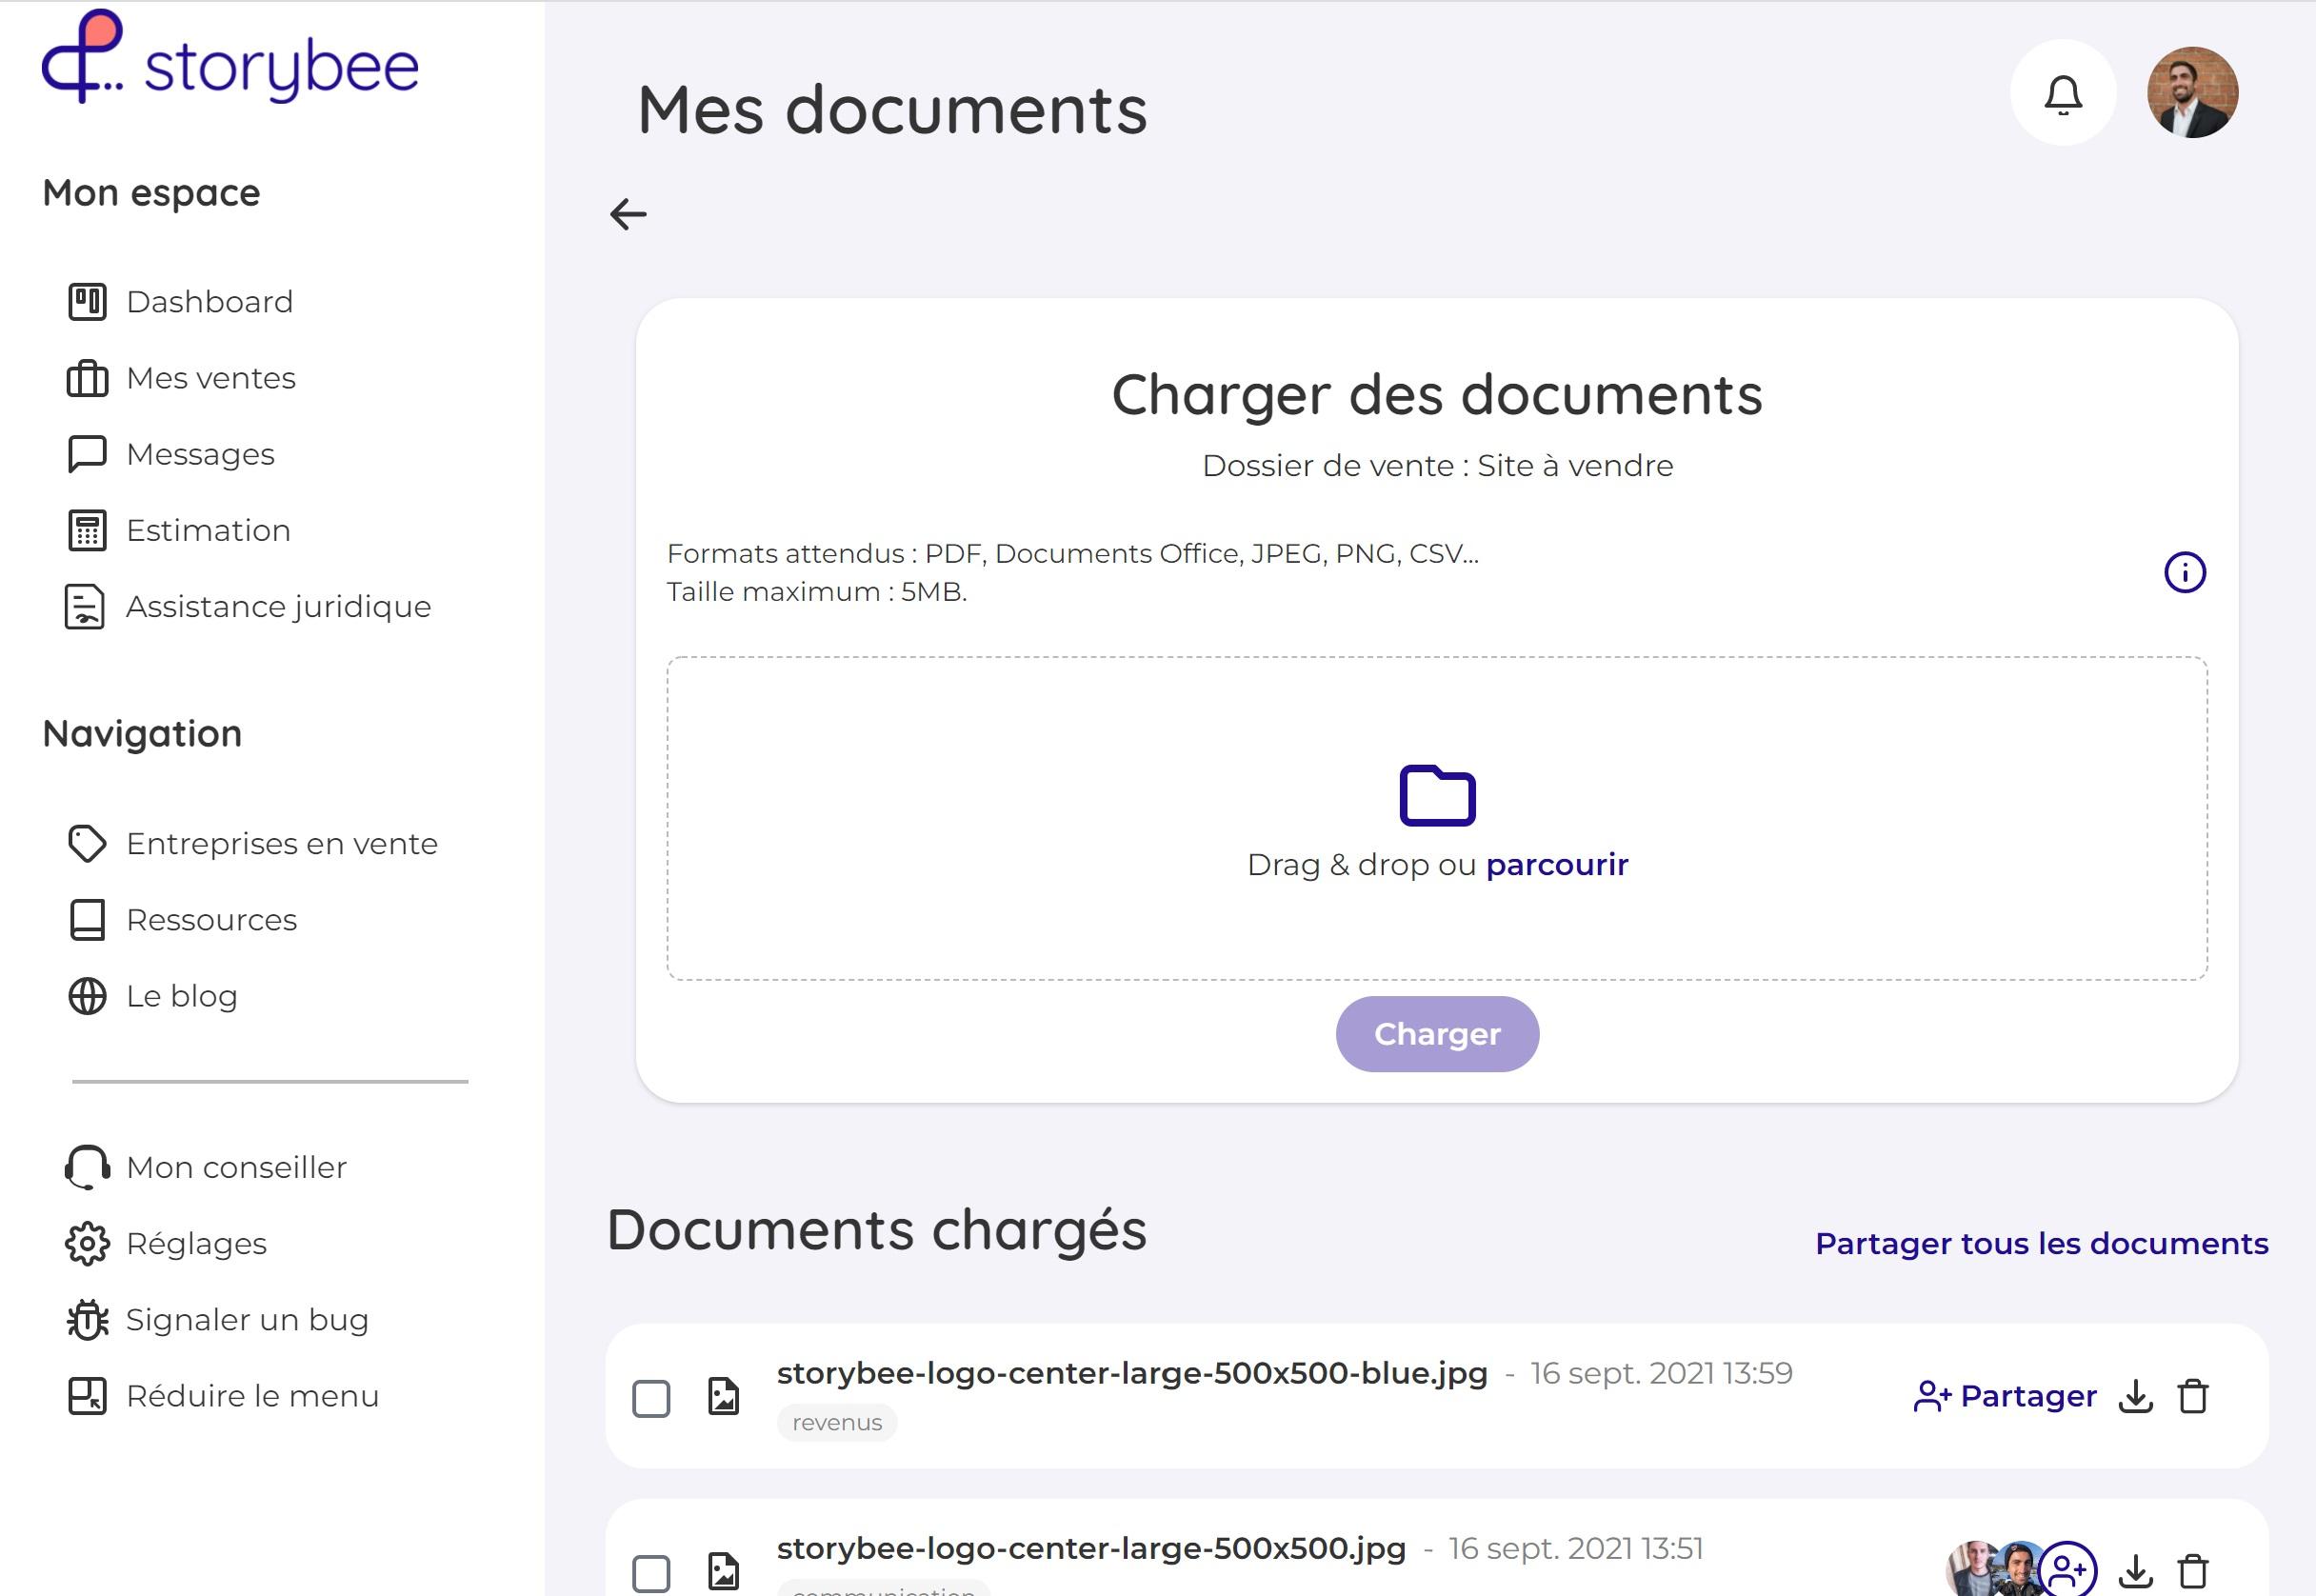Click the Estimation calculator icon

[x=87, y=531]
